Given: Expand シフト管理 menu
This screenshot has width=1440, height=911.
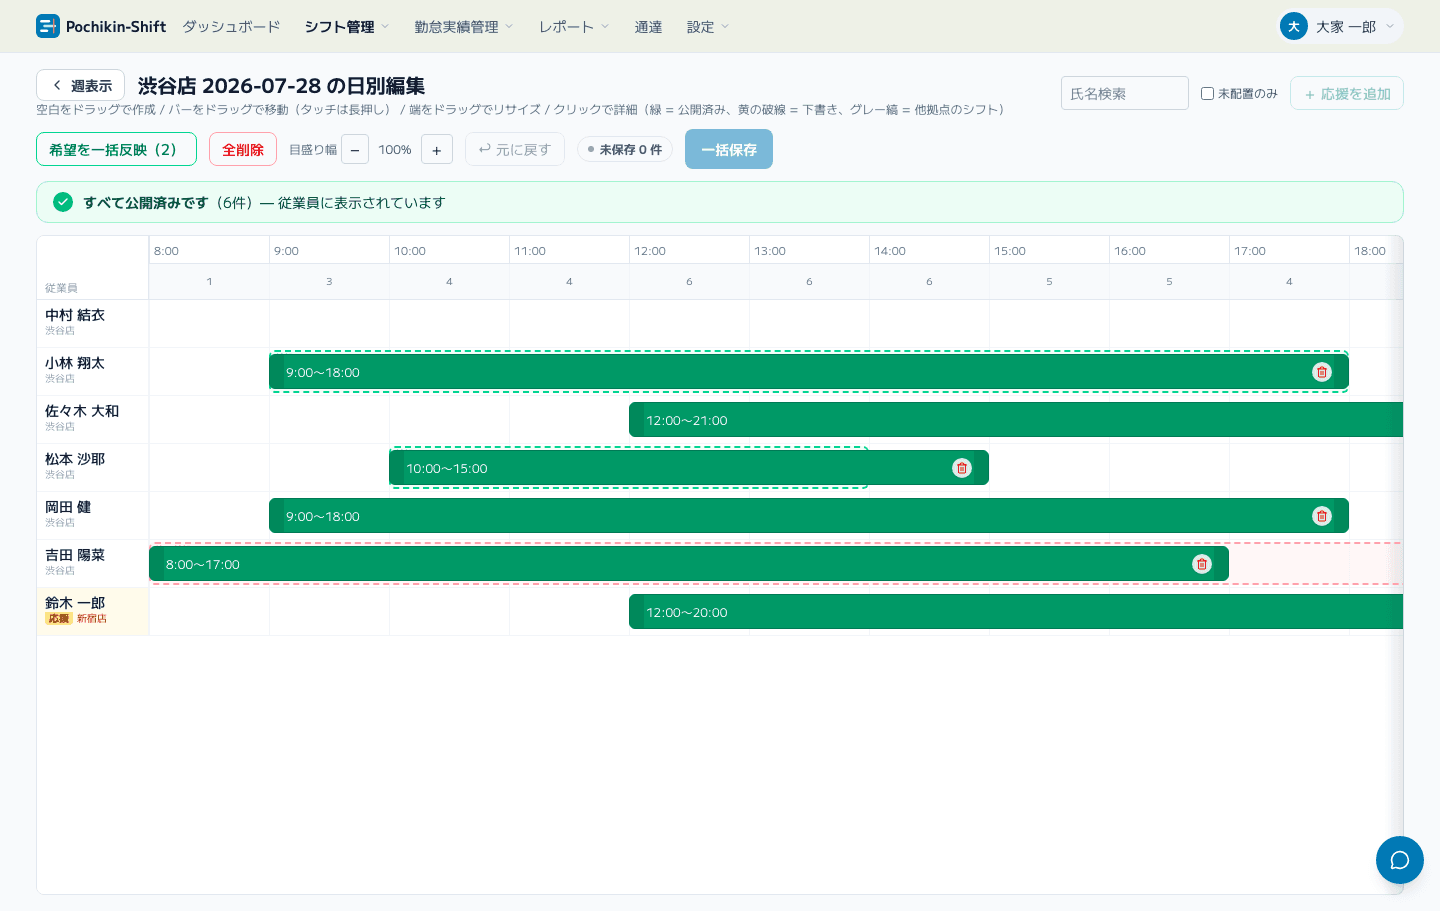Looking at the screenshot, I should tap(347, 27).
